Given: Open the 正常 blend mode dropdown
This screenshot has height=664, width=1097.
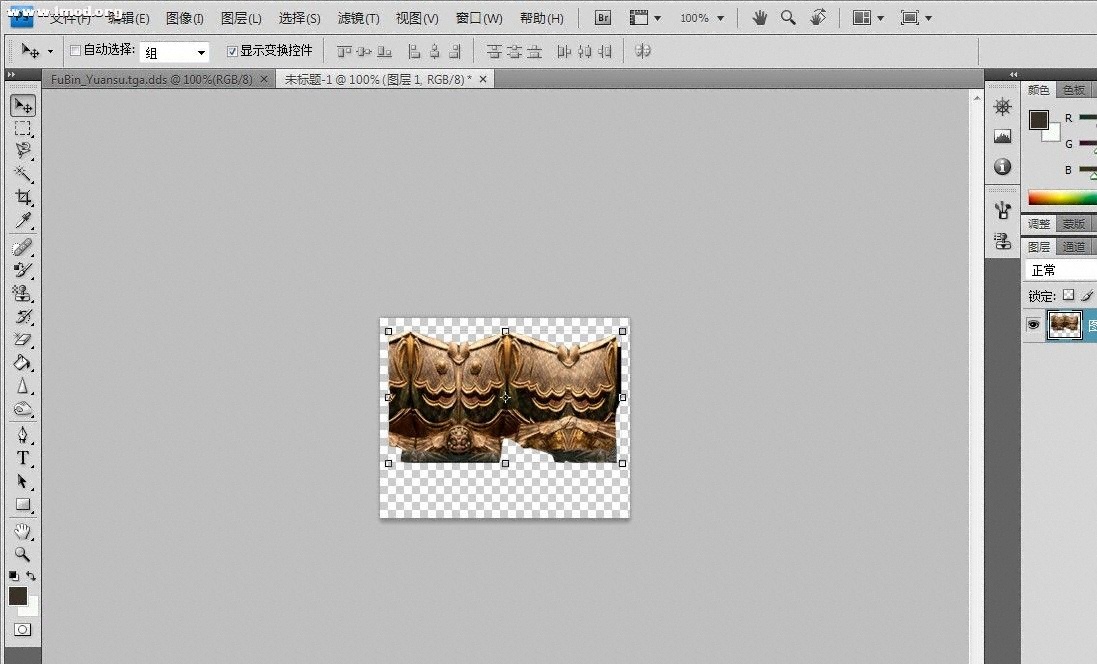Looking at the screenshot, I should (x=1060, y=270).
